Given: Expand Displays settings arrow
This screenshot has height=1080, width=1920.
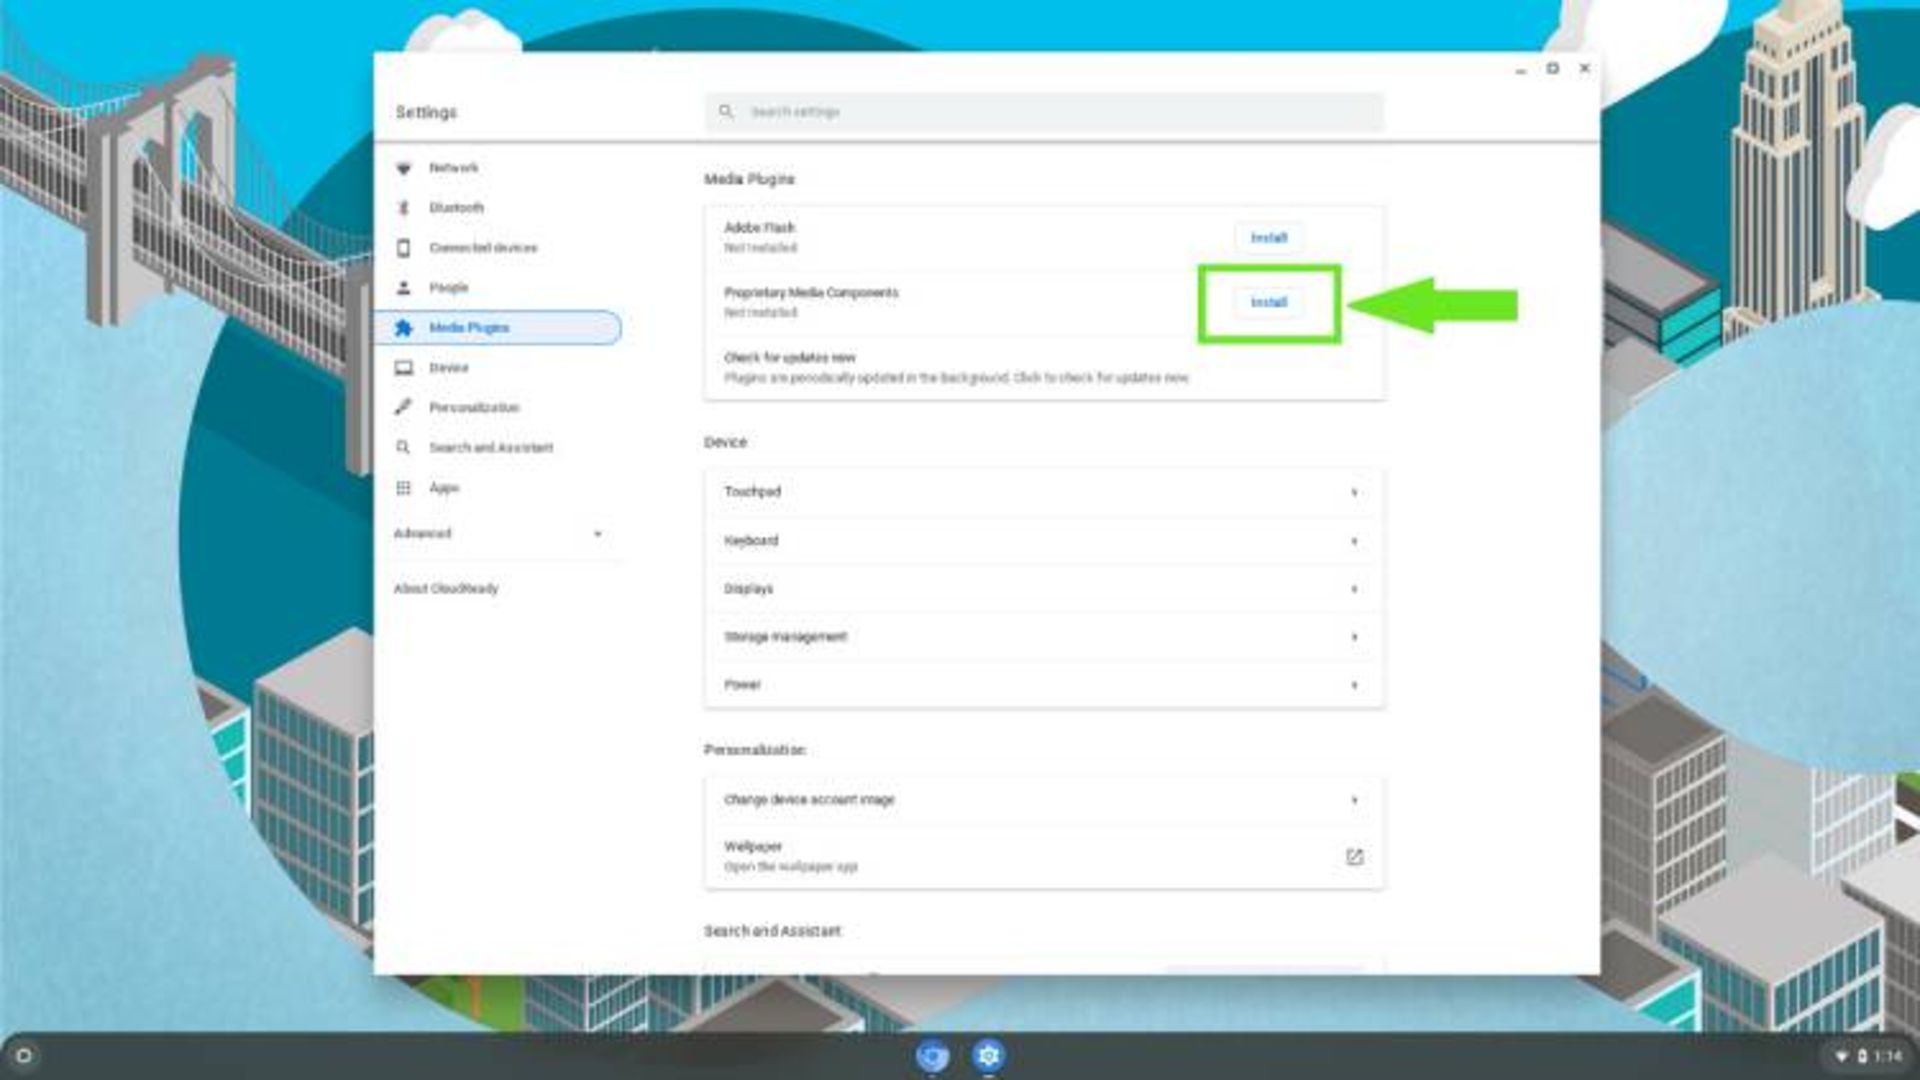Looking at the screenshot, I should pos(1354,589).
